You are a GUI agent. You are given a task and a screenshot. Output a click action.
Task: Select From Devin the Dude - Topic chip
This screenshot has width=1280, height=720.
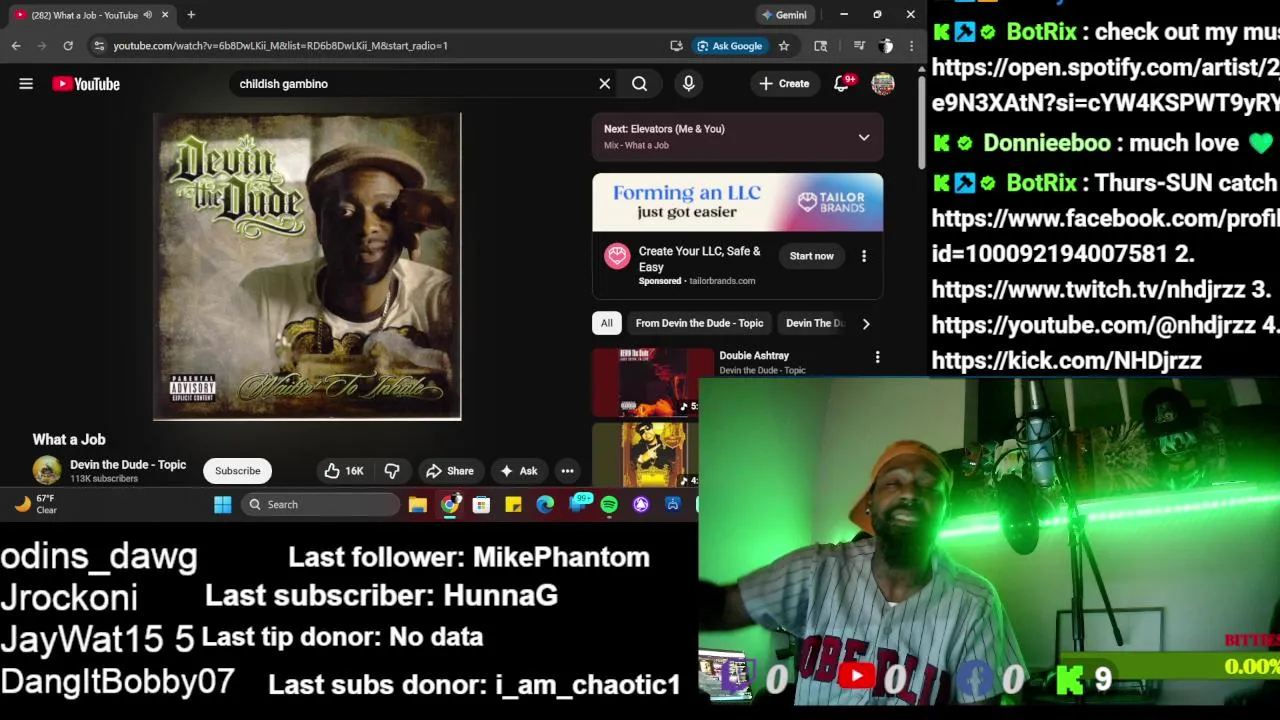tap(699, 323)
